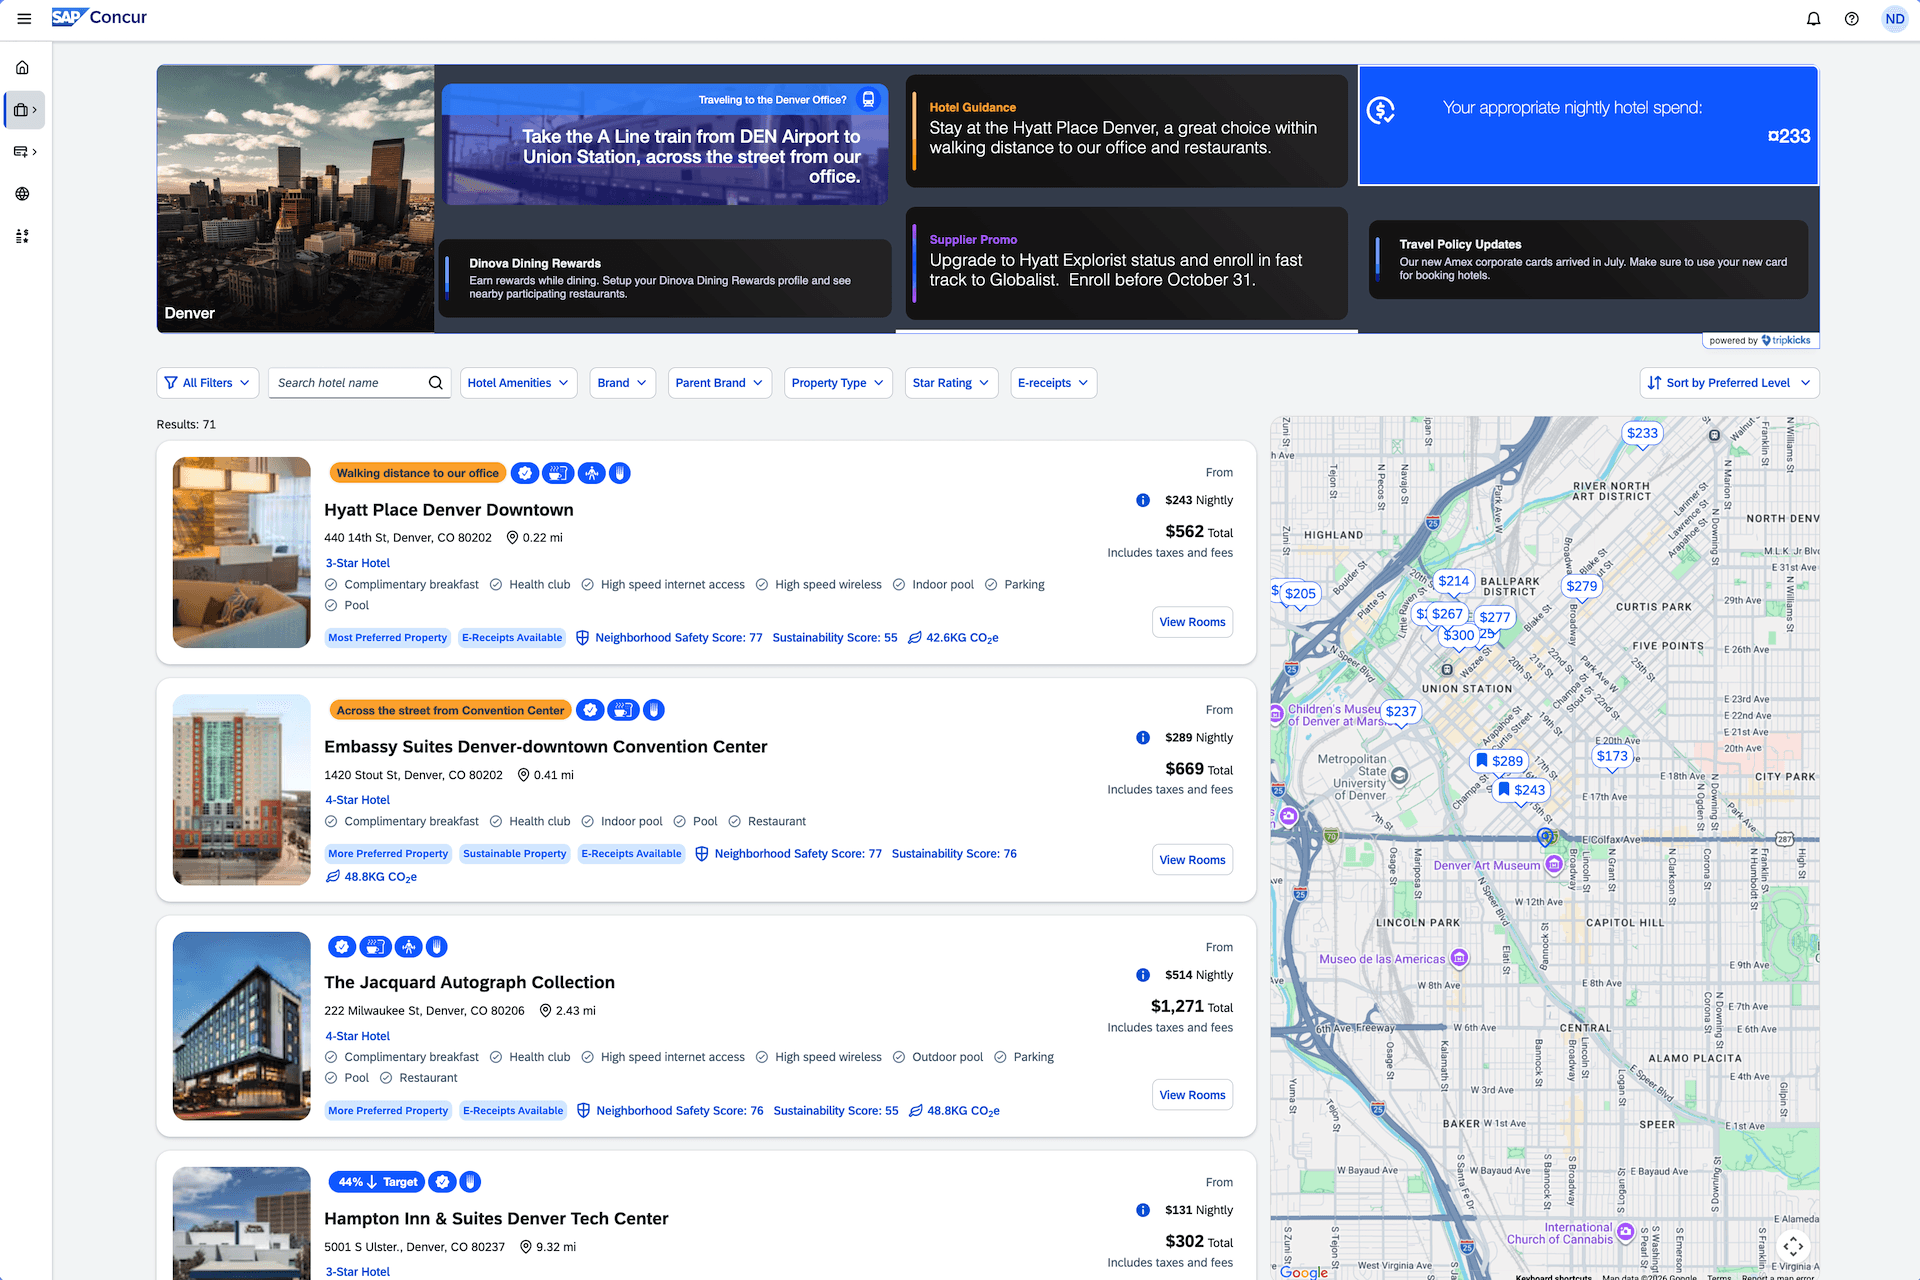
Task: Go to Home via sidebar icon
Action: pos(22,68)
